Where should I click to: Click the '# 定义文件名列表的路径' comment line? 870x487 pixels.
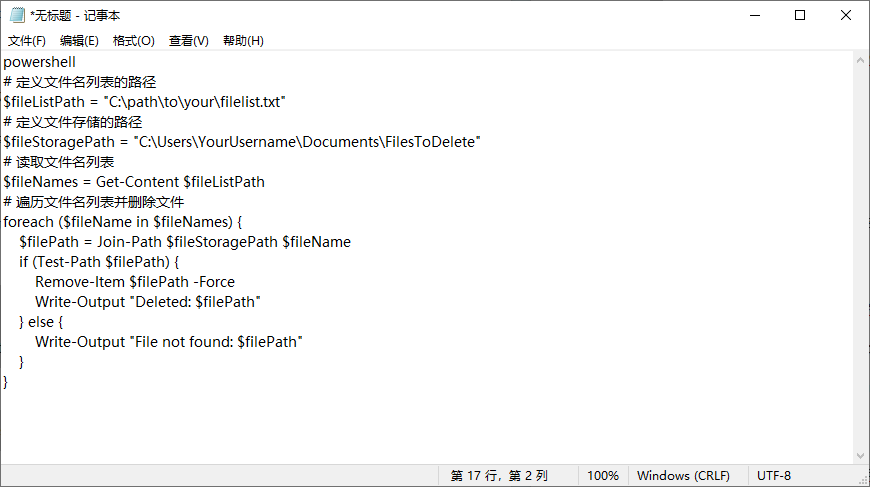80,82
